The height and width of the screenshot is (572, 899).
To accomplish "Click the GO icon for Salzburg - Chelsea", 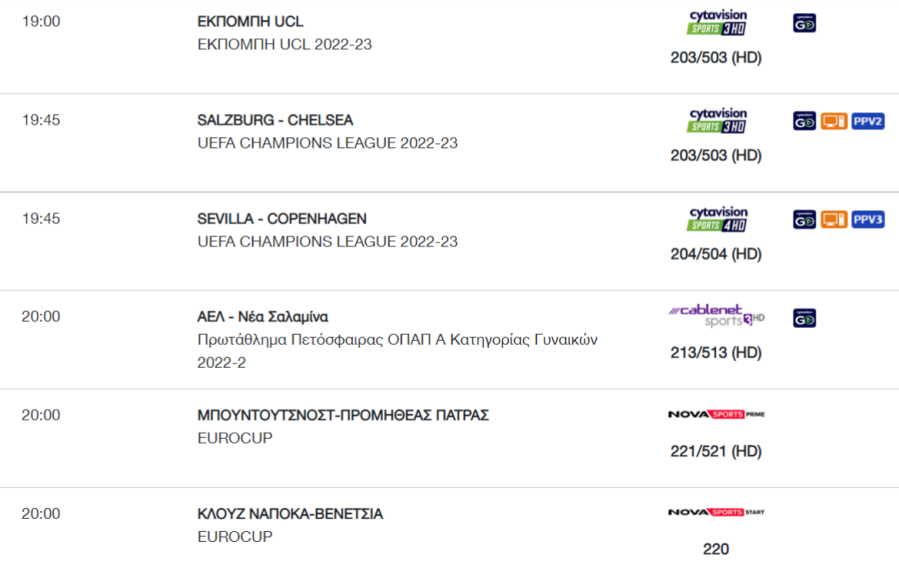I will 804,122.
